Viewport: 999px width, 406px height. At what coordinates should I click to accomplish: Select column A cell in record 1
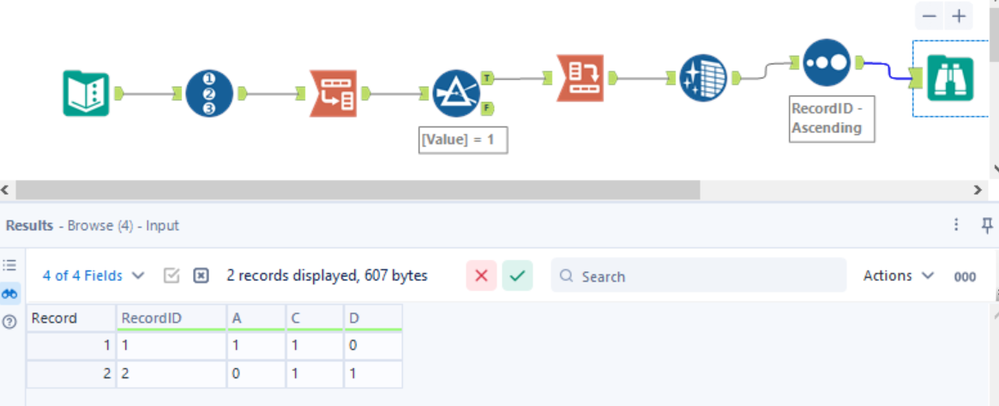tap(256, 345)
